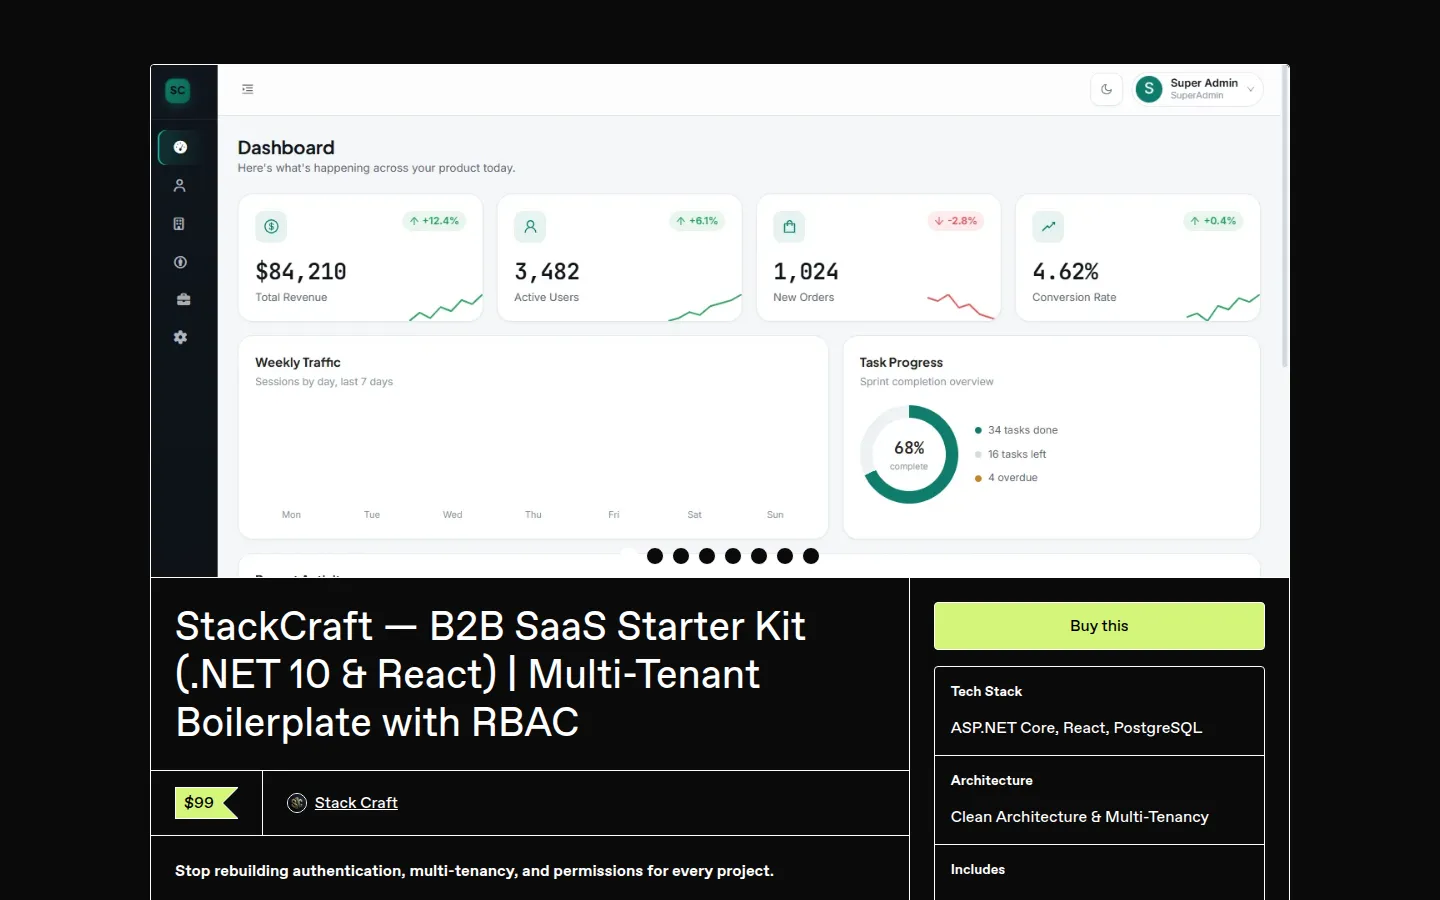Click the Mon label on the traffic chart

[x=291, y=515]
